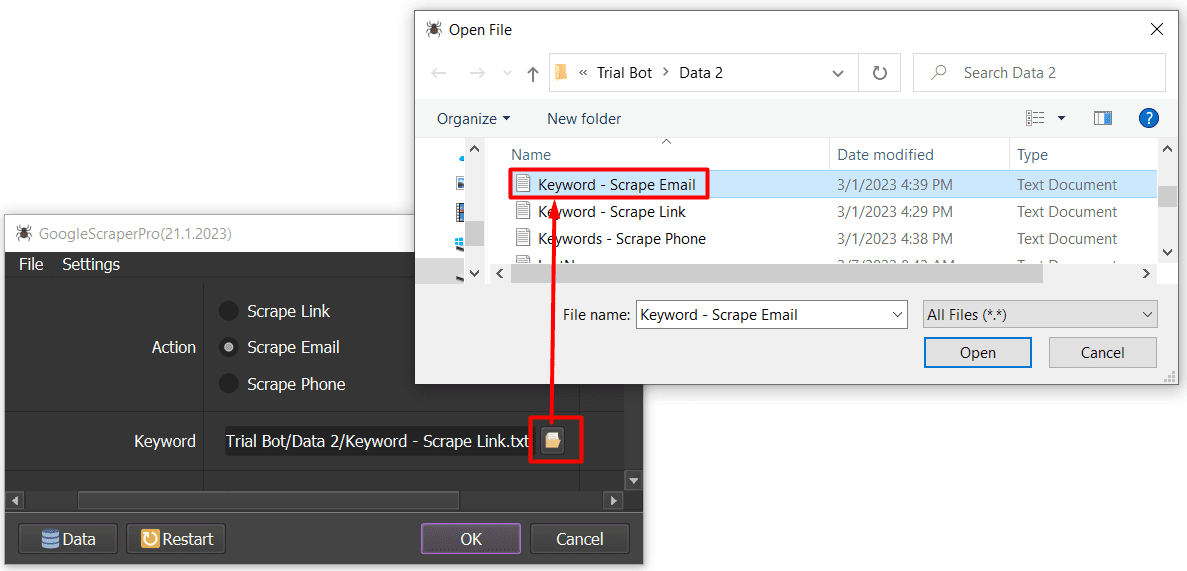
Task: Expand the hidden path chevron before Trial Bot
Action: point(583,73)
